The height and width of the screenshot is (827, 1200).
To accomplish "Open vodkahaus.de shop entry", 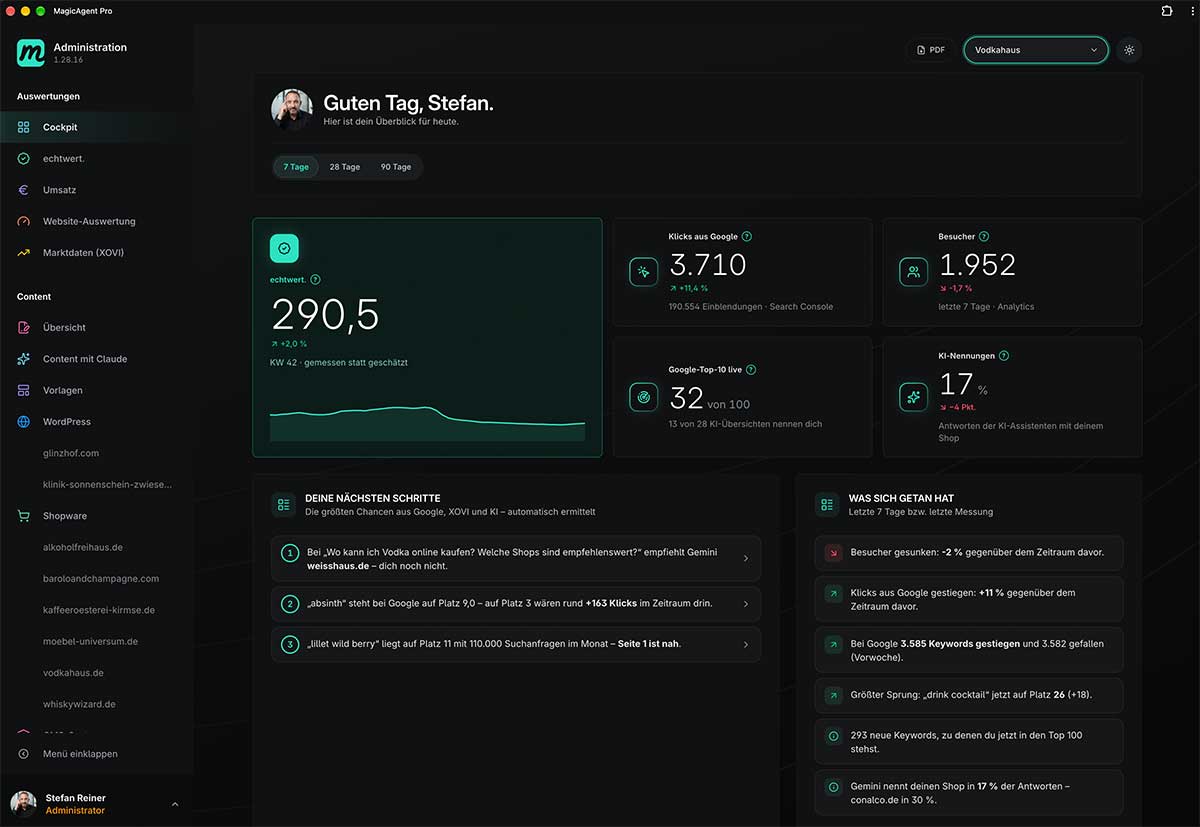I will click(73, 673).
